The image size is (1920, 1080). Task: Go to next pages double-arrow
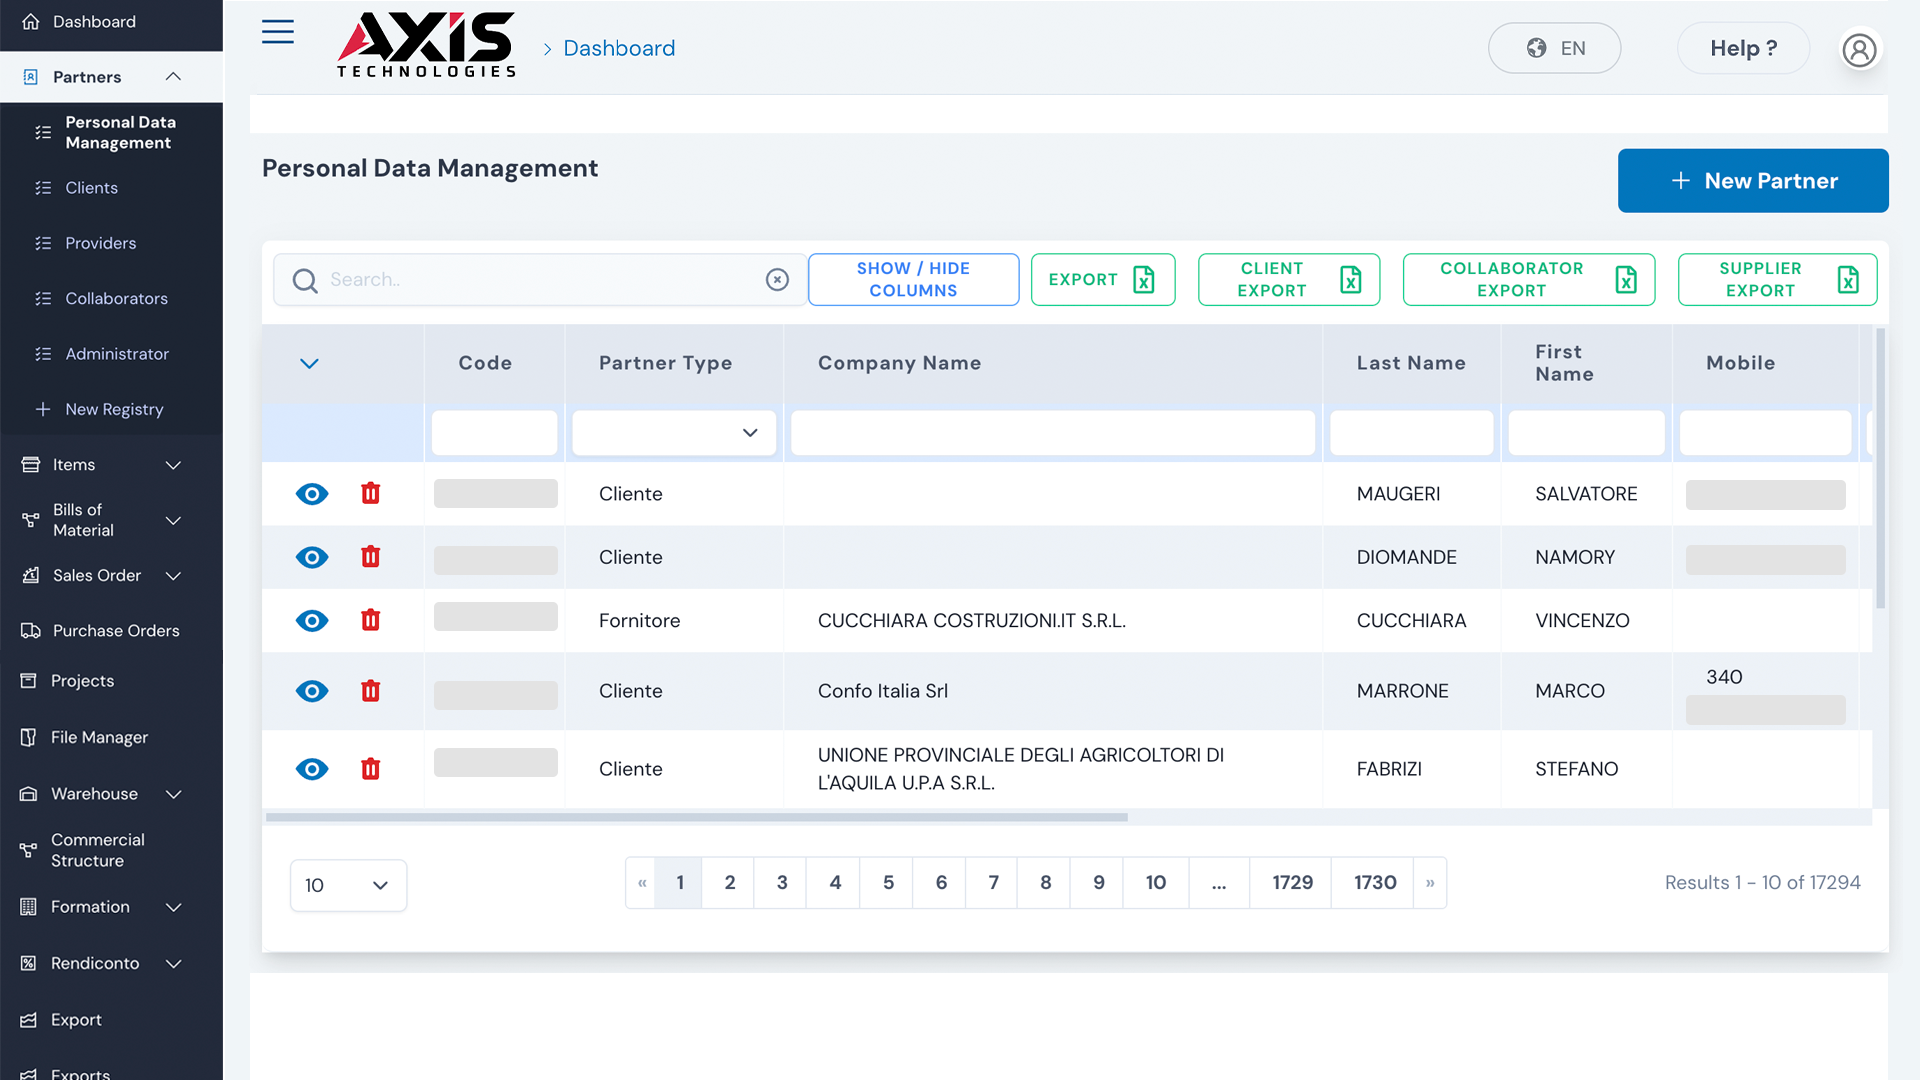(1429, 883)
